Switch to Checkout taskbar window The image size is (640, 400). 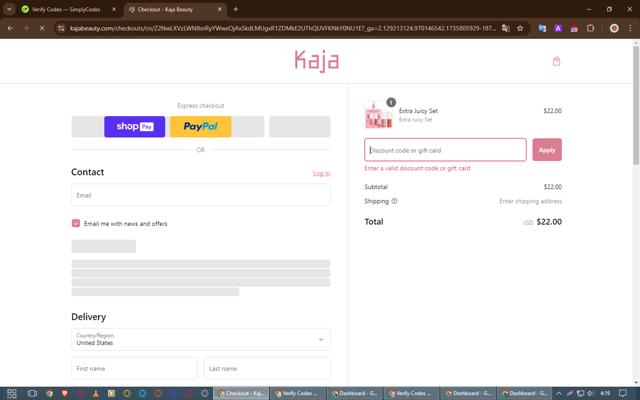(241, 393)
